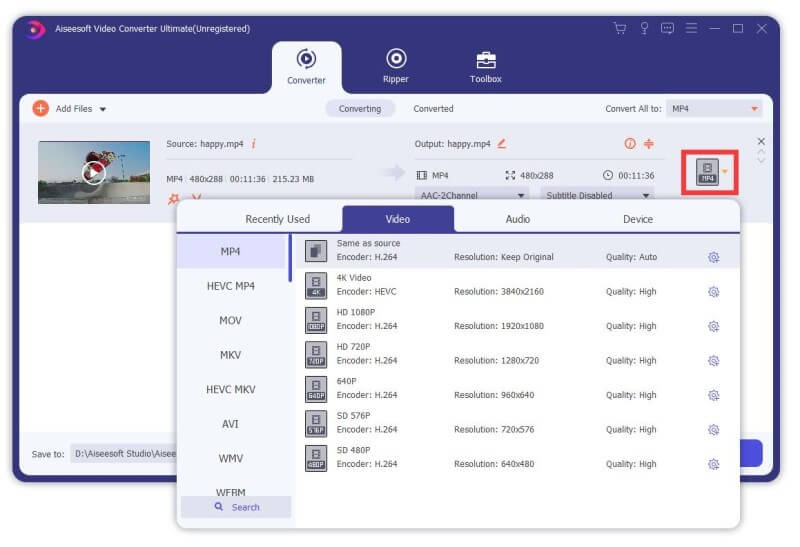Expand the Add Files dropdown arrow
Screen dimensions: 800x547
pos(103,109)
